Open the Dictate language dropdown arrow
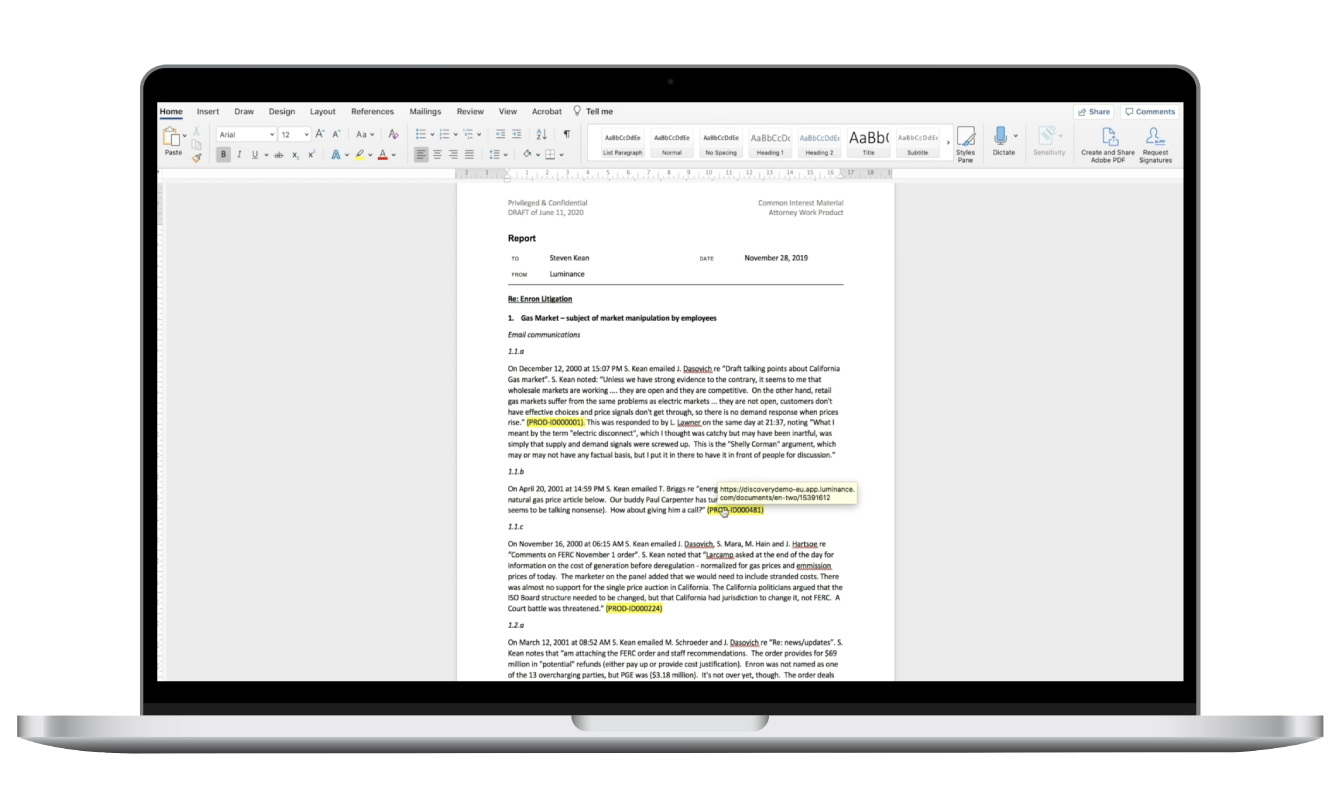1341x810 pixels. (1016, 136)
